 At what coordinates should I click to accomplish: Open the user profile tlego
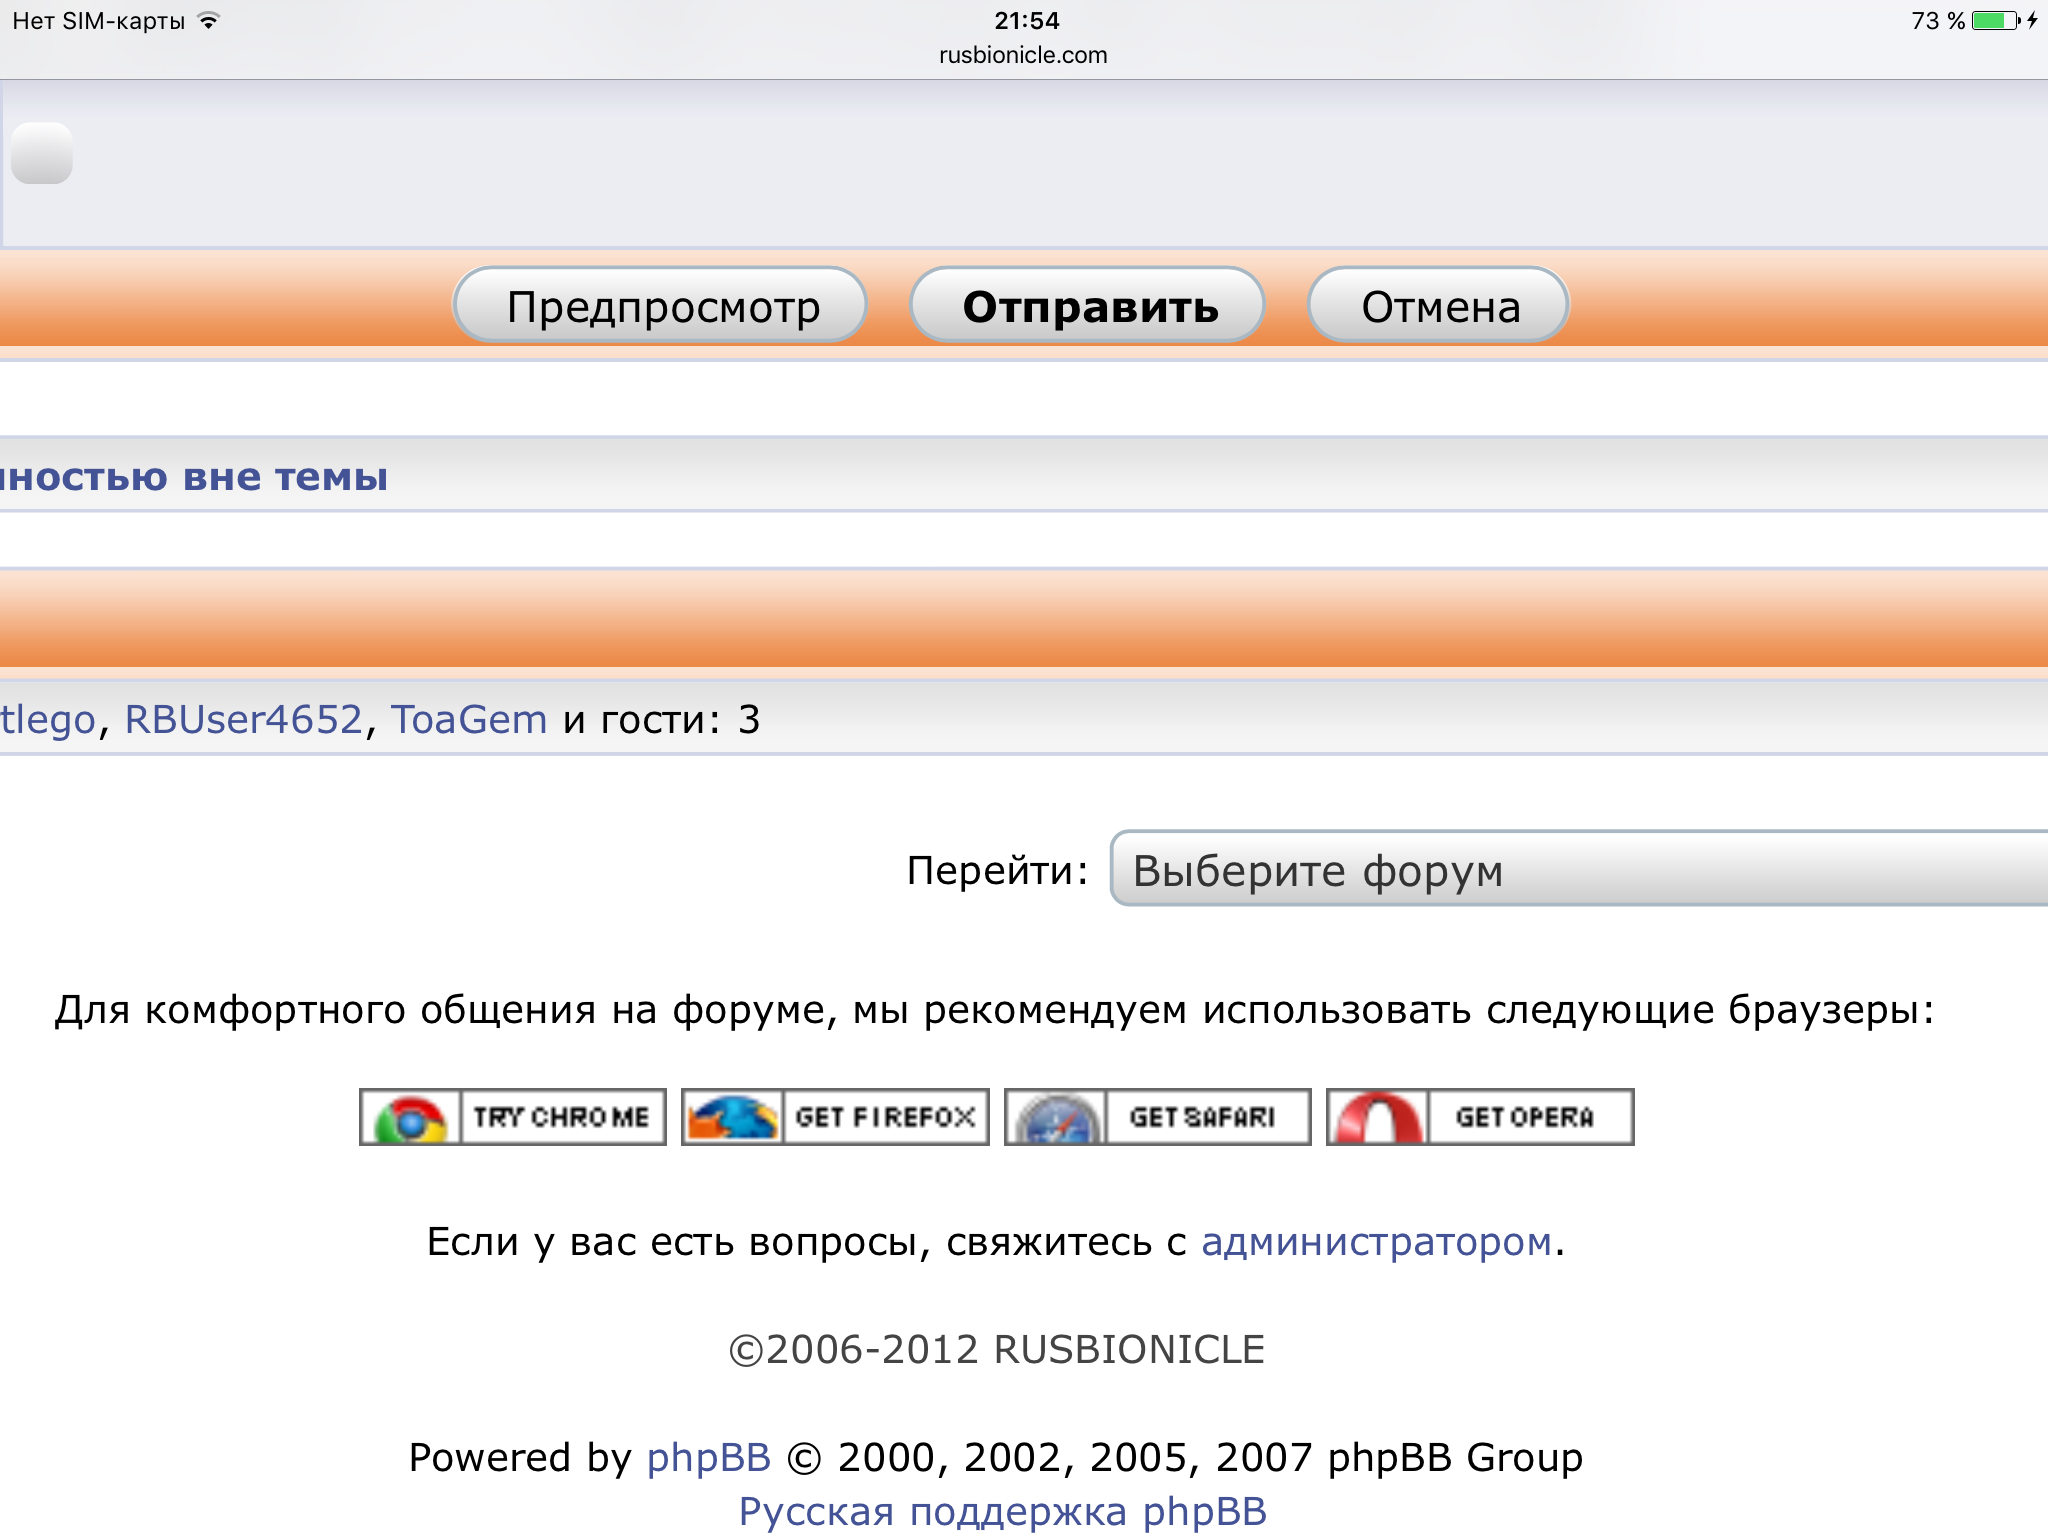[x=47, y=719]
